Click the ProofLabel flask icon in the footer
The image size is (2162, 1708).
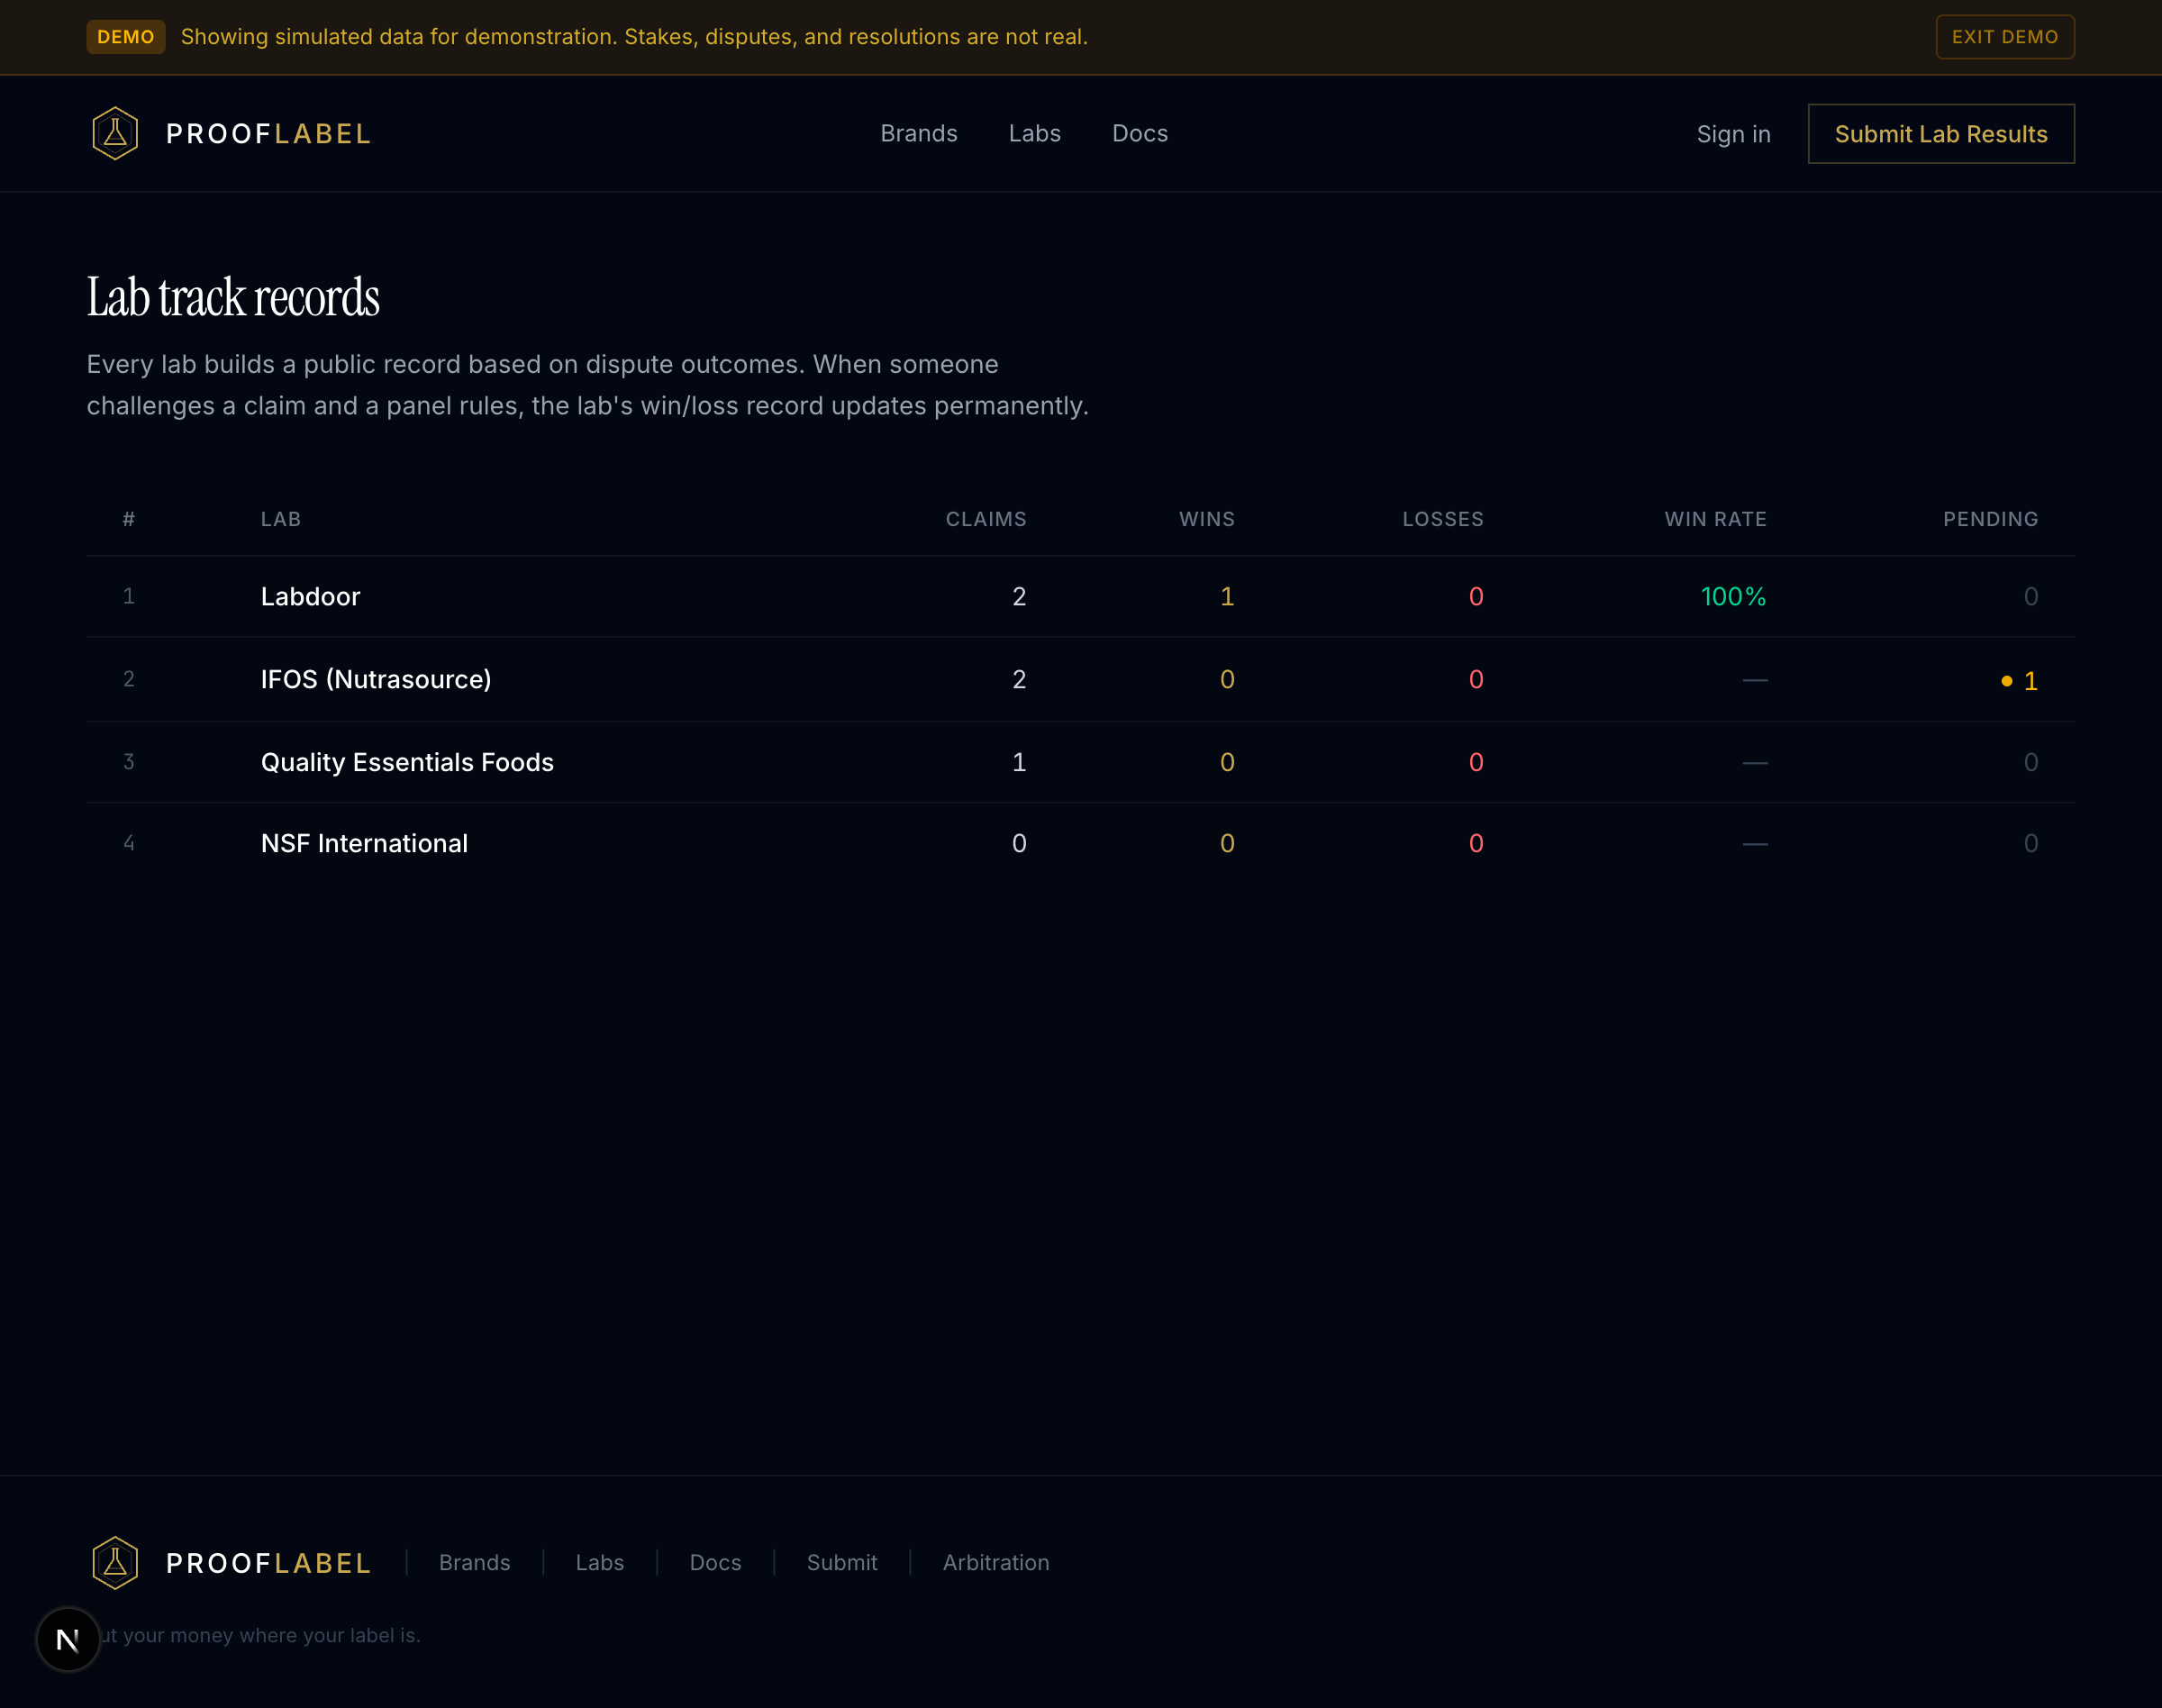114,1562
